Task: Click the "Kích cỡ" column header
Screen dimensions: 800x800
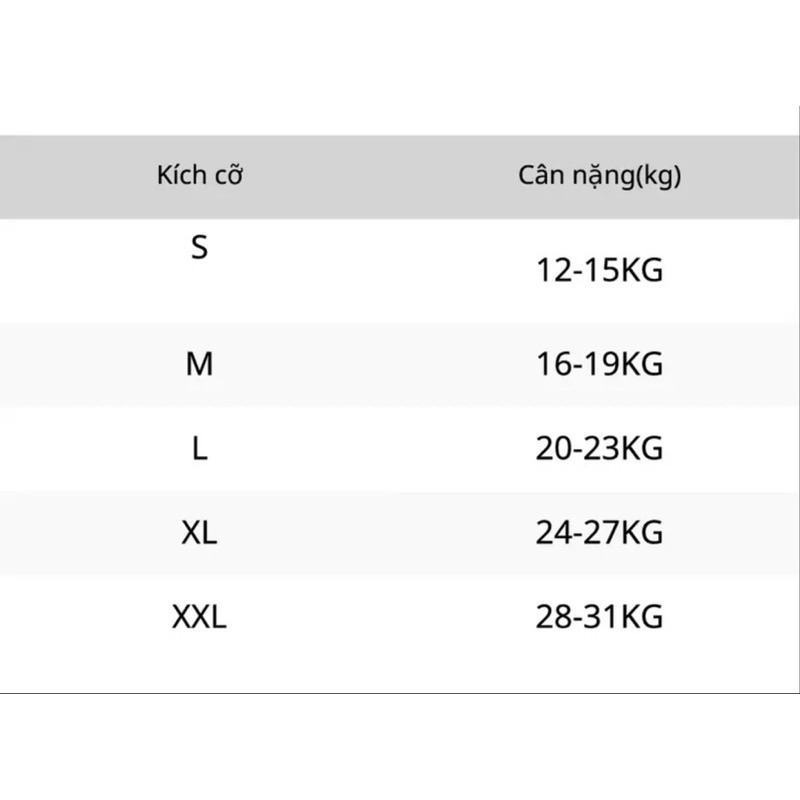Action: click(x=200, y=177)
